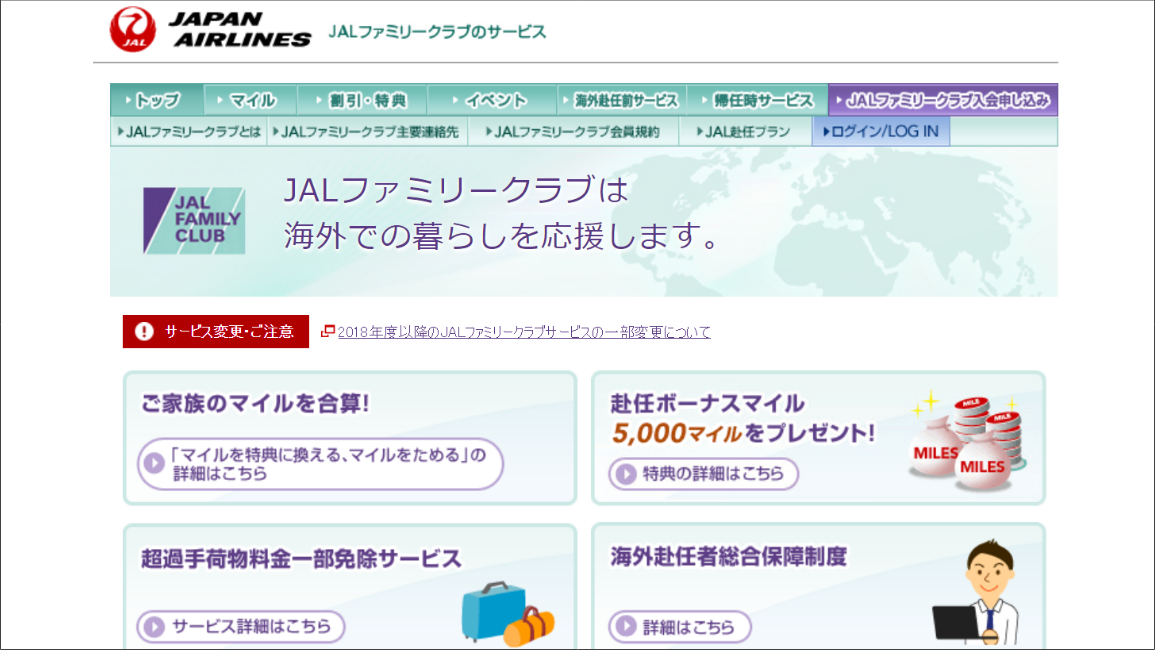Click the arrow icon beside サービス詳細はこちら

coord(154,626)
